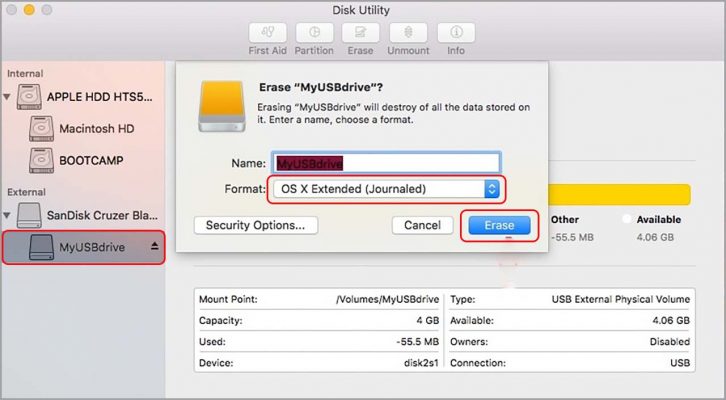Eject MyUSBdrive using eject icon
The image size is (726, 400).
click(x=155, y=246)
